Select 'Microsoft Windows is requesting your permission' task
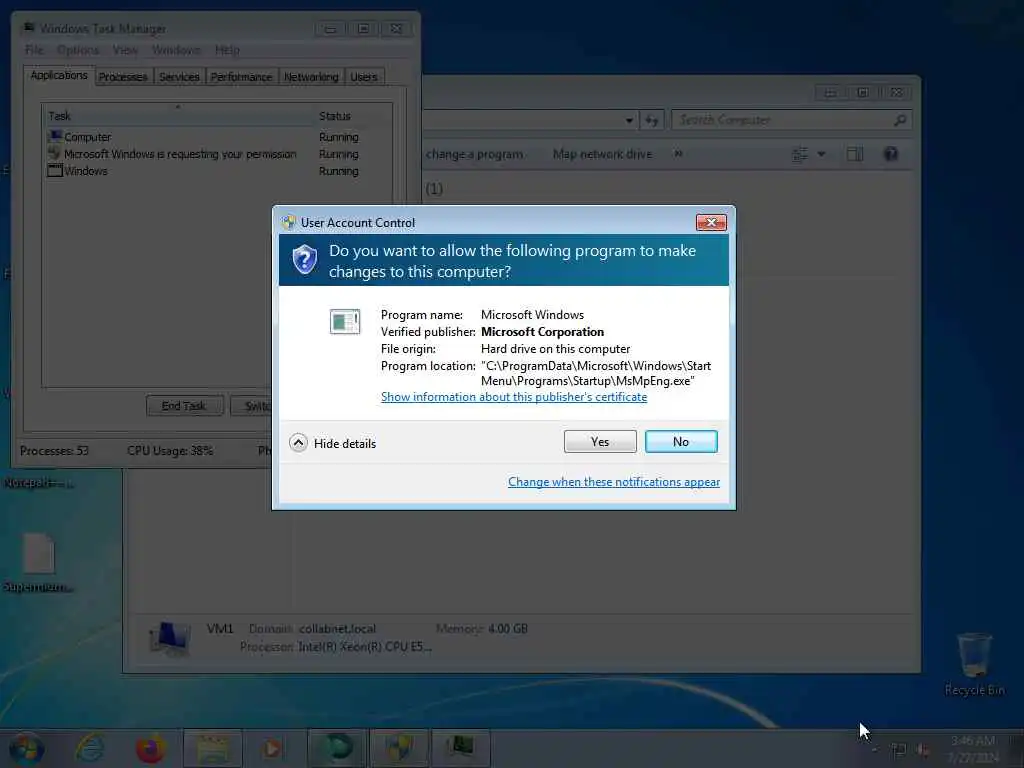 pos(216,154)
